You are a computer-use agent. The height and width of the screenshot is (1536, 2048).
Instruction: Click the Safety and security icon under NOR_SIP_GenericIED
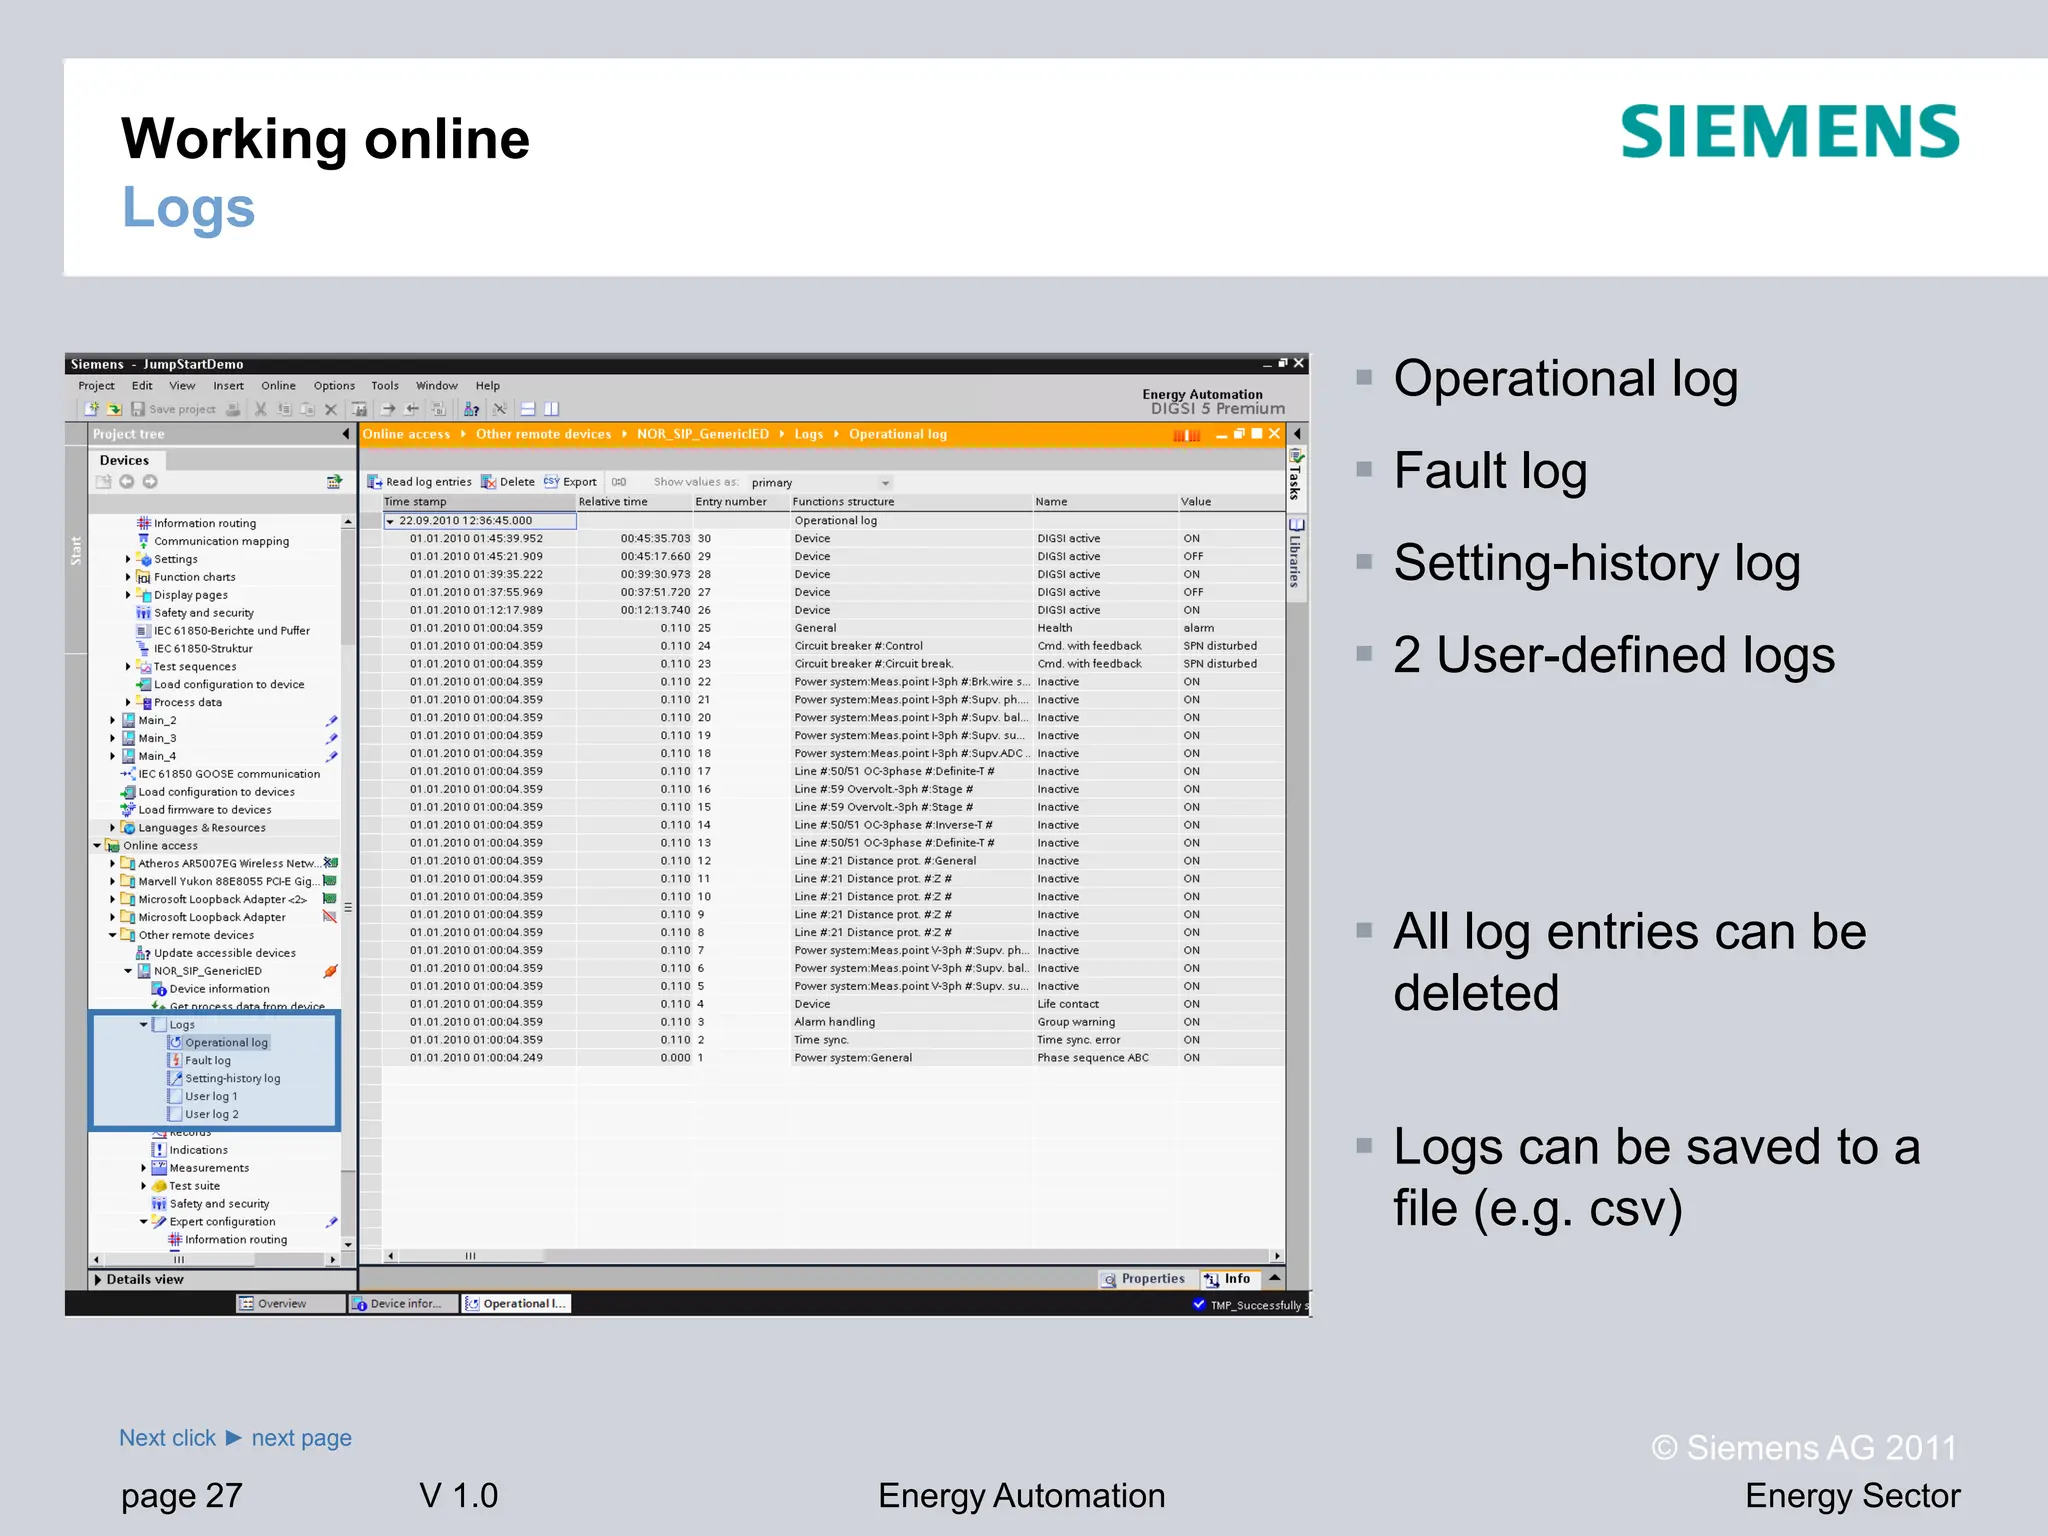point(159,1204)
